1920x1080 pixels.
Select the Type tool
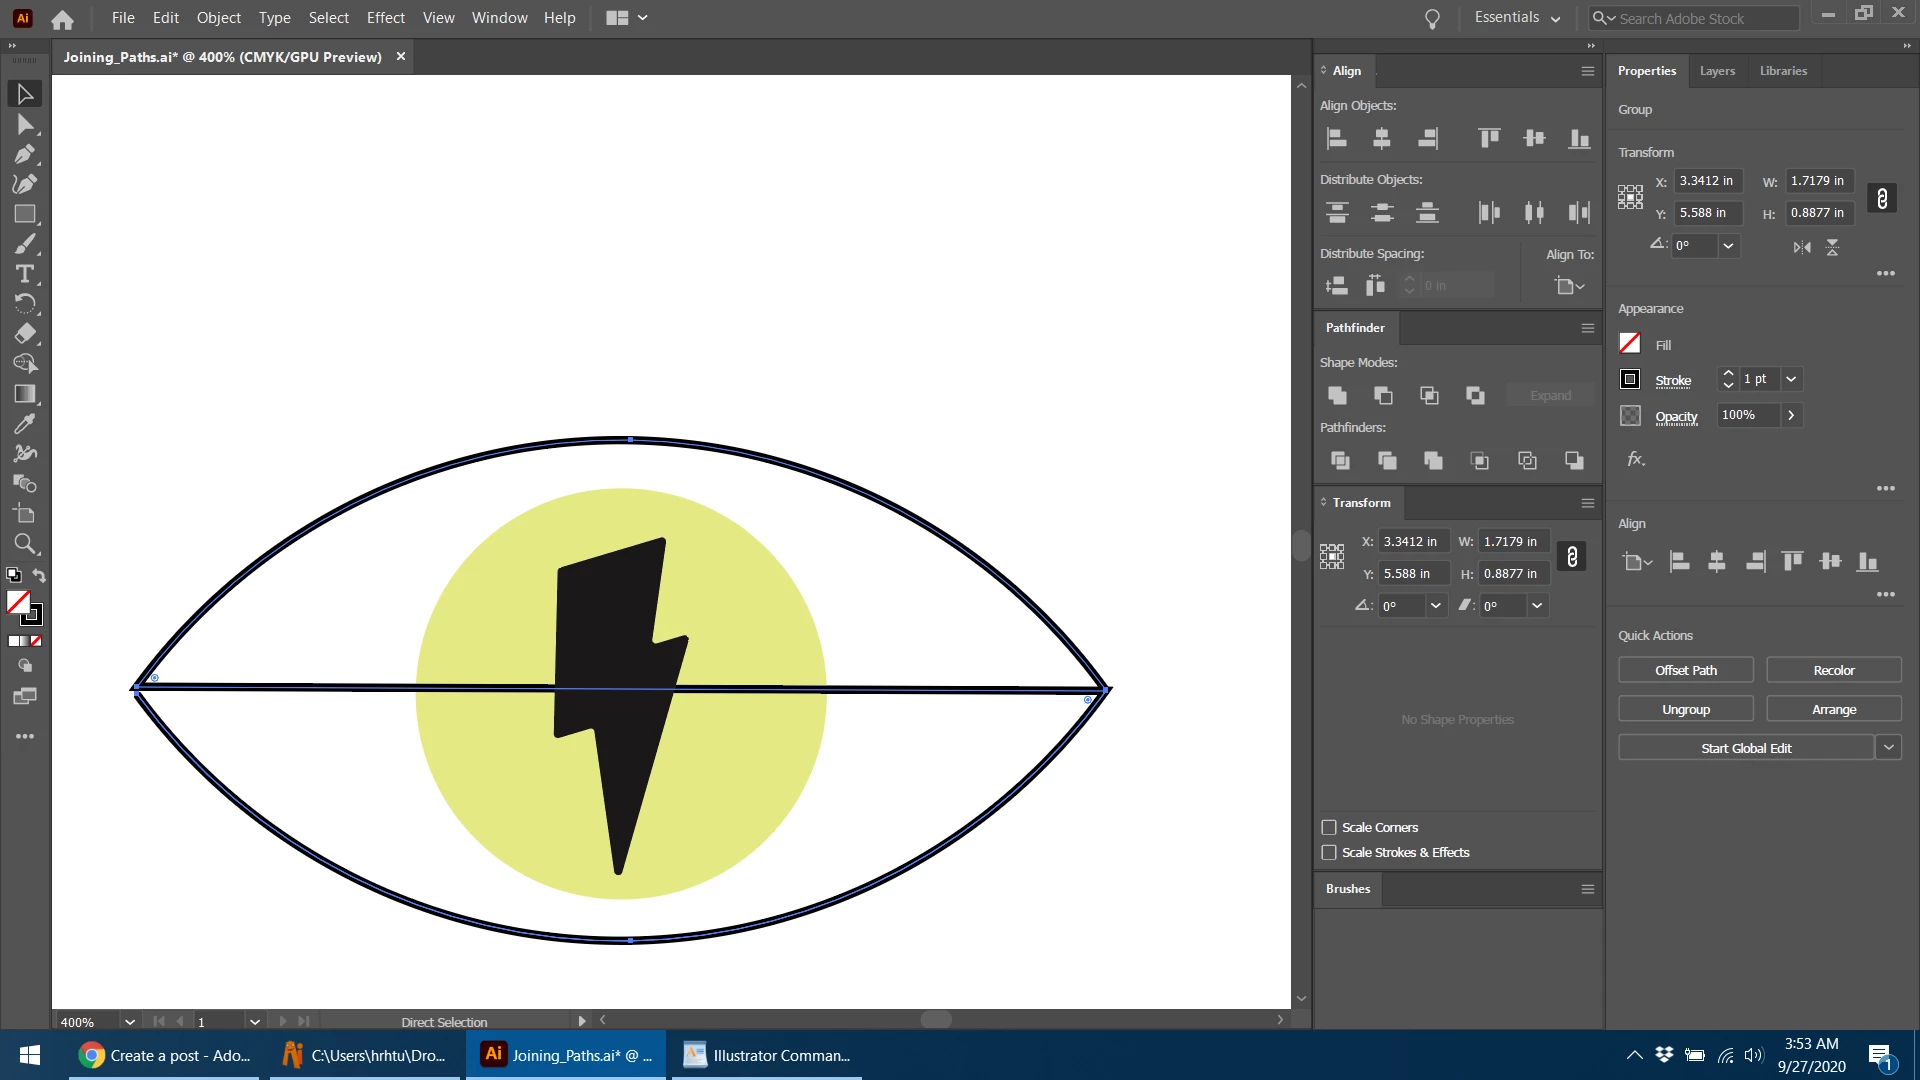point(25,274)
